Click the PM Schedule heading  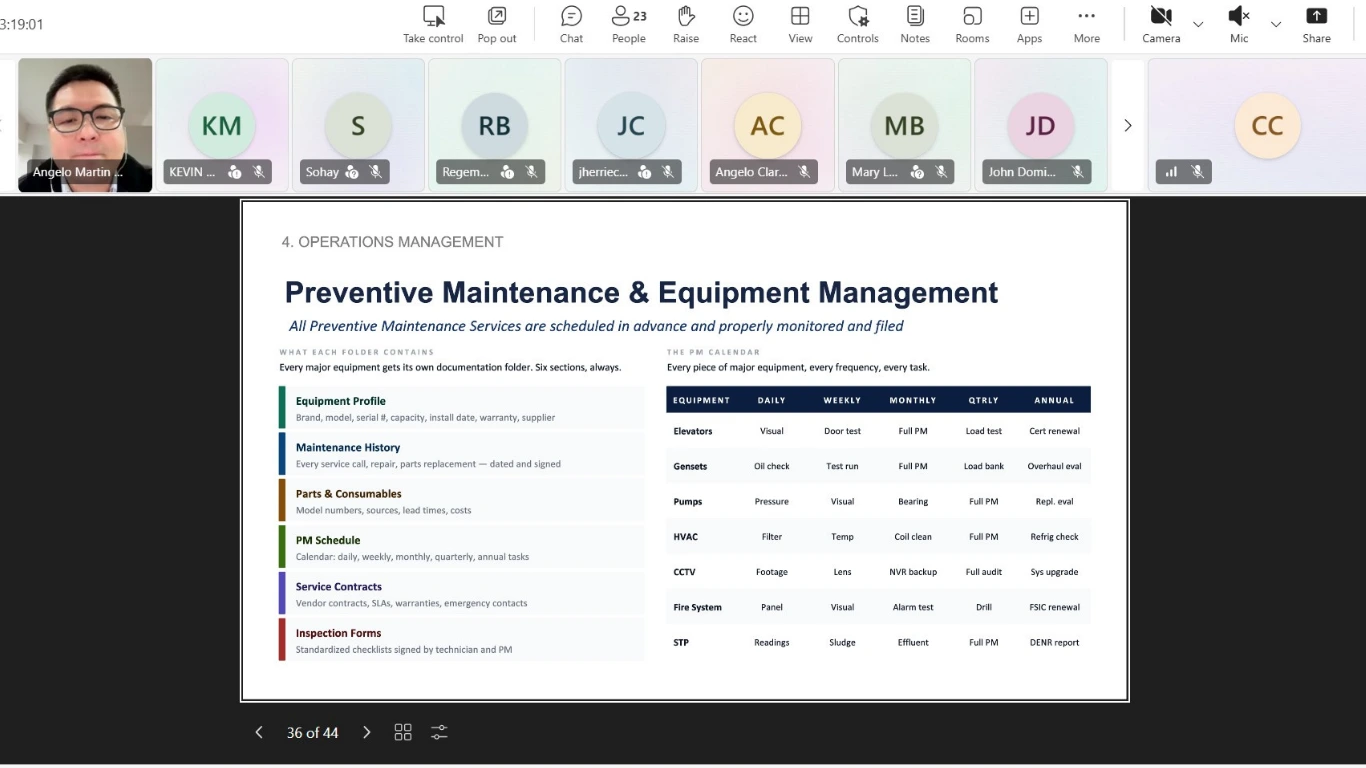click(327, 540)
